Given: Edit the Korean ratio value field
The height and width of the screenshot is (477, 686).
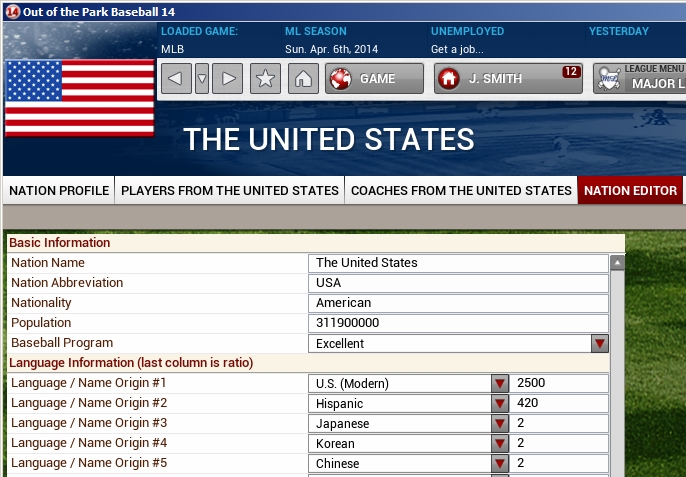Looking at the screenshot, I should click(x=559, y=443).
